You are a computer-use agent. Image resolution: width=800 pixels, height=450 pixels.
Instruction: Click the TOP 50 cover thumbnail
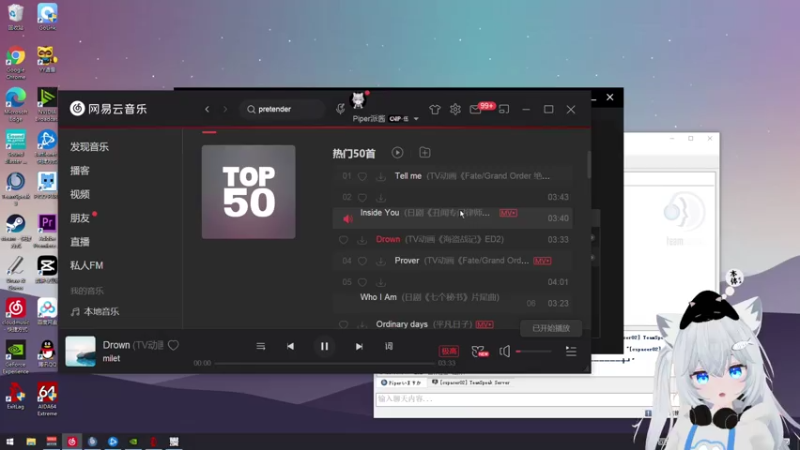(248, 192)
